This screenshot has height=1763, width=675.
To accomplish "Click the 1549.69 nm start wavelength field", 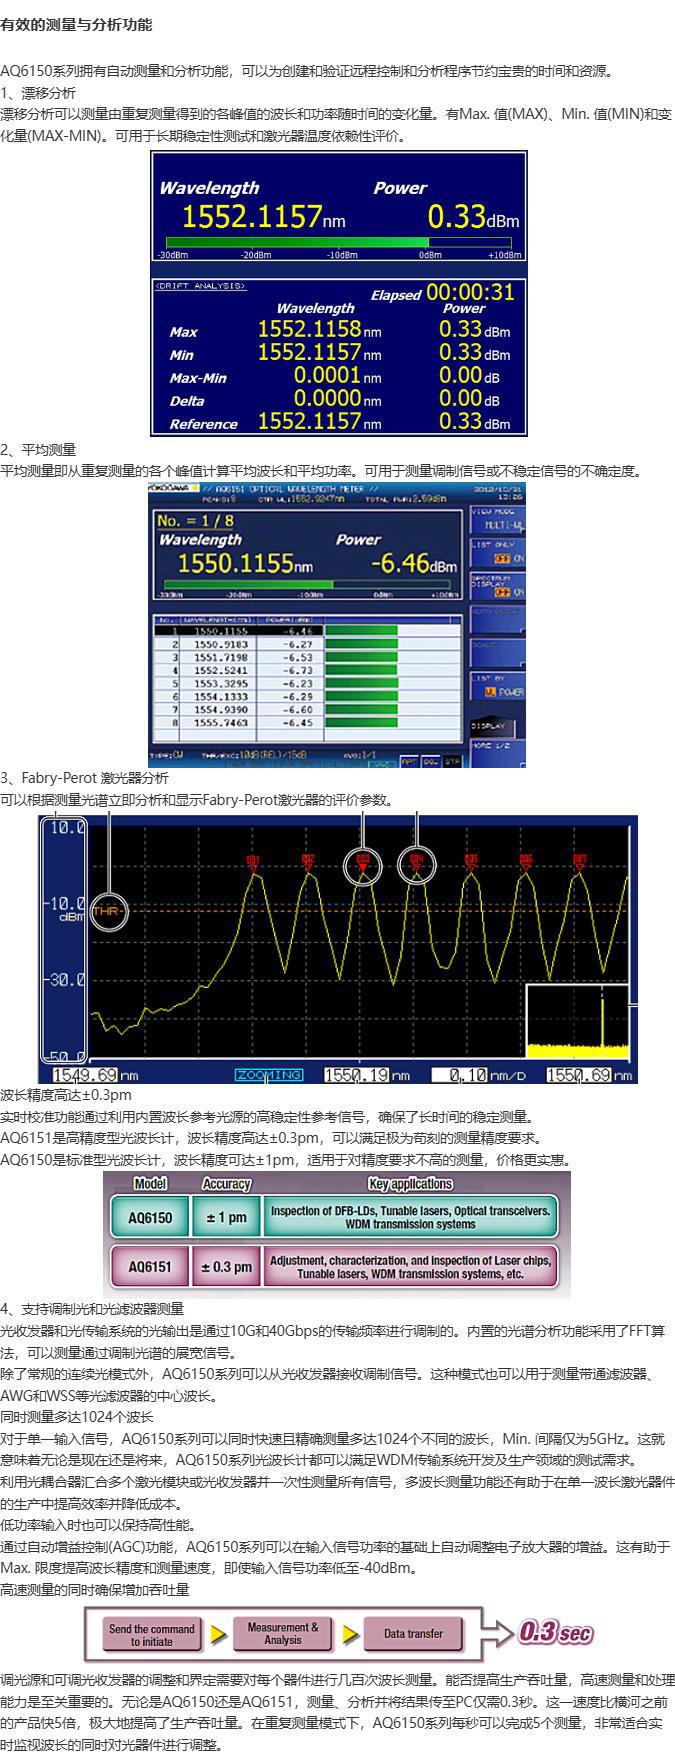I will pyautogui.click(x=84, y=1075).
